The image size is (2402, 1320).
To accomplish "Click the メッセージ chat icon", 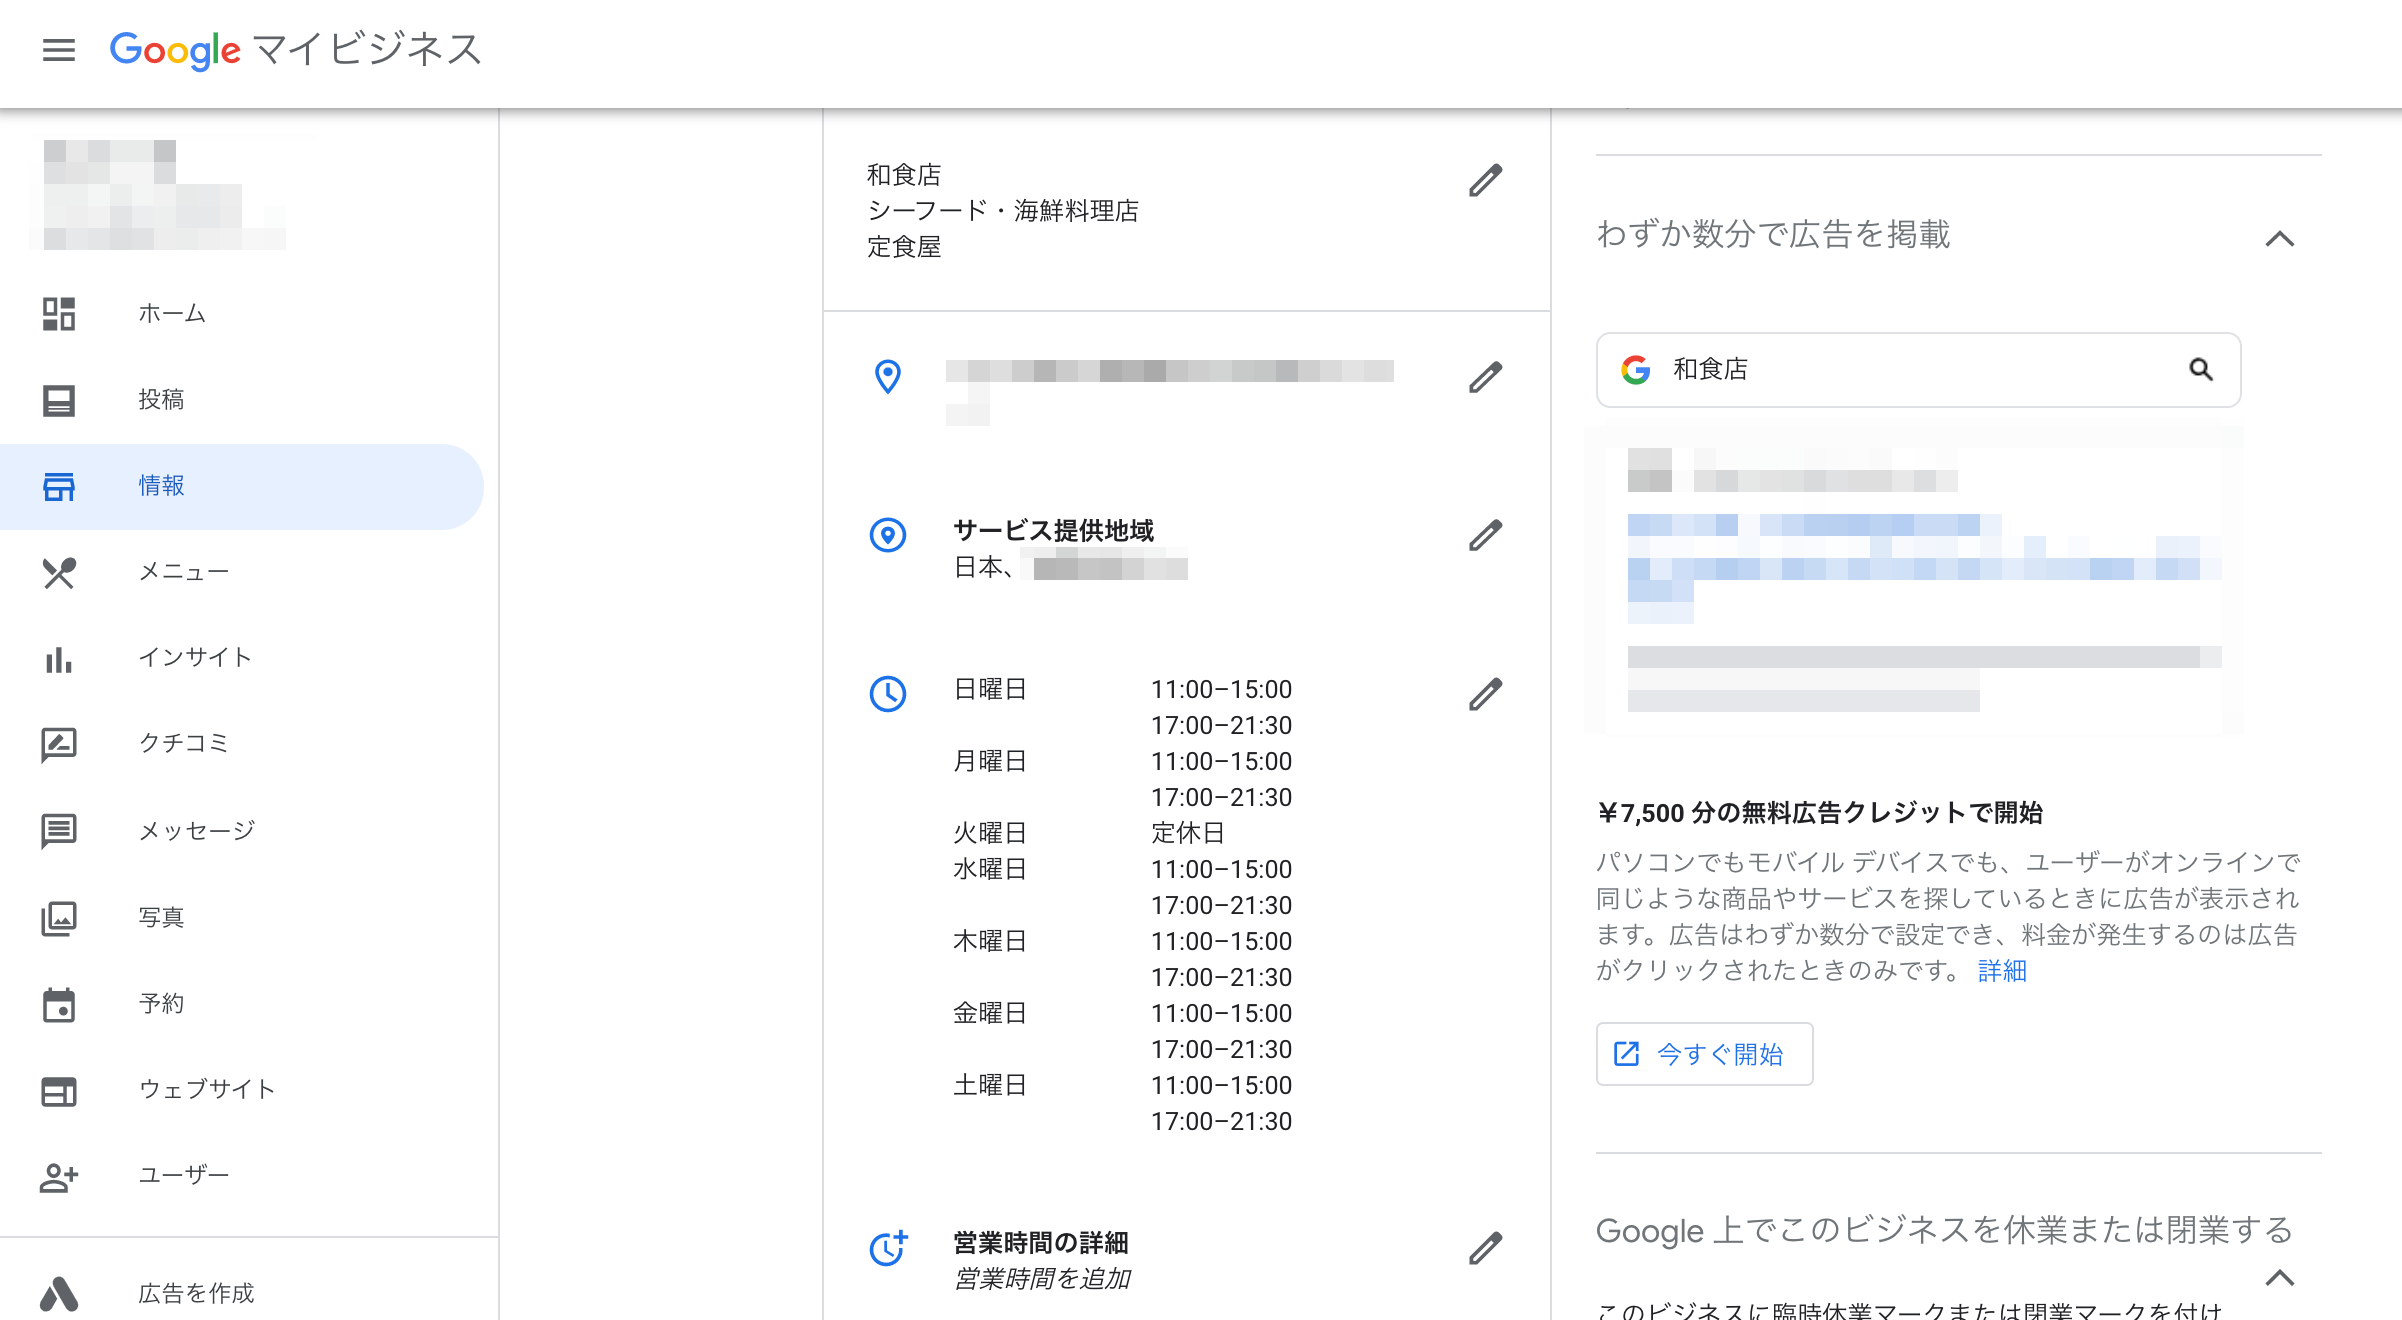I will pos(59,831).
